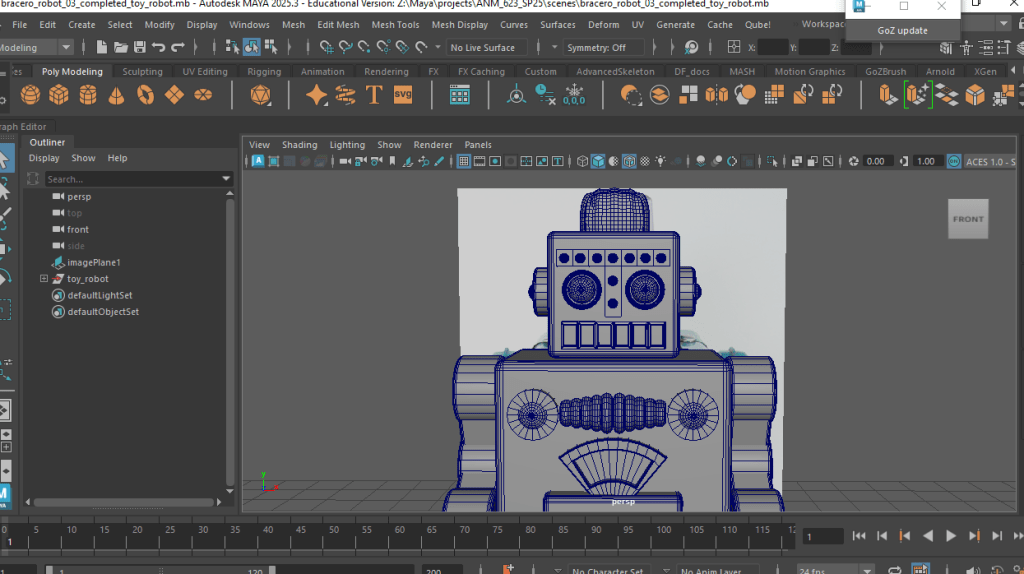Toggle the viewport grid display
The width and height of the screenshot is (1024, 574).
coord(464,161)
